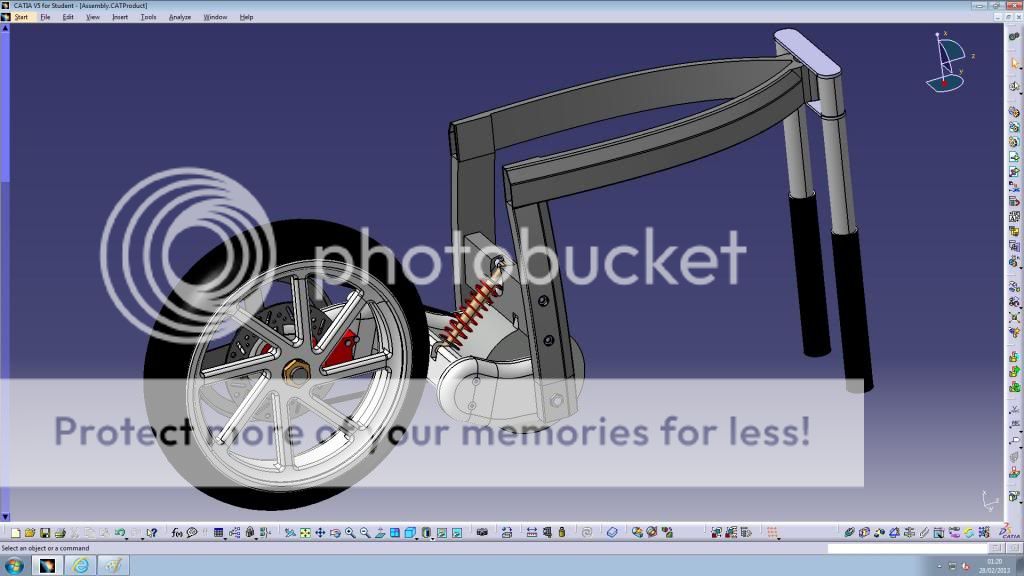Image resolution: width=1024 pixels, height=576 pixels.
Task: Toggle the Rotate view mode icon
Action: point(335,533)
